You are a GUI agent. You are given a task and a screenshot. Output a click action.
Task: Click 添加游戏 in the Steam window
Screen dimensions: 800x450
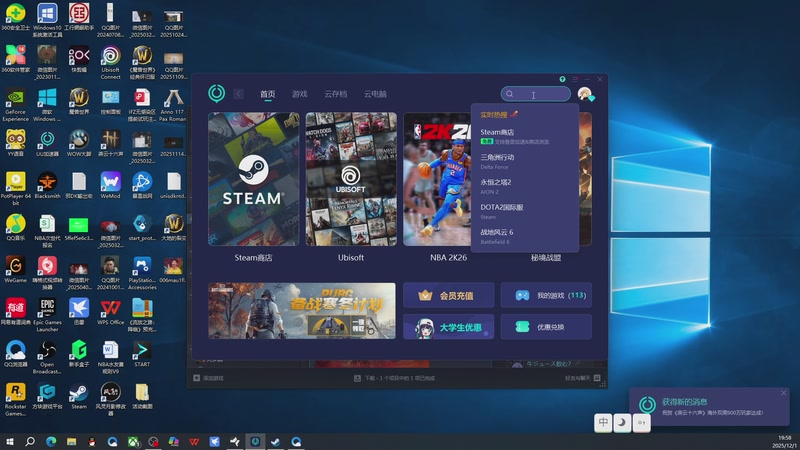point(208,378)
